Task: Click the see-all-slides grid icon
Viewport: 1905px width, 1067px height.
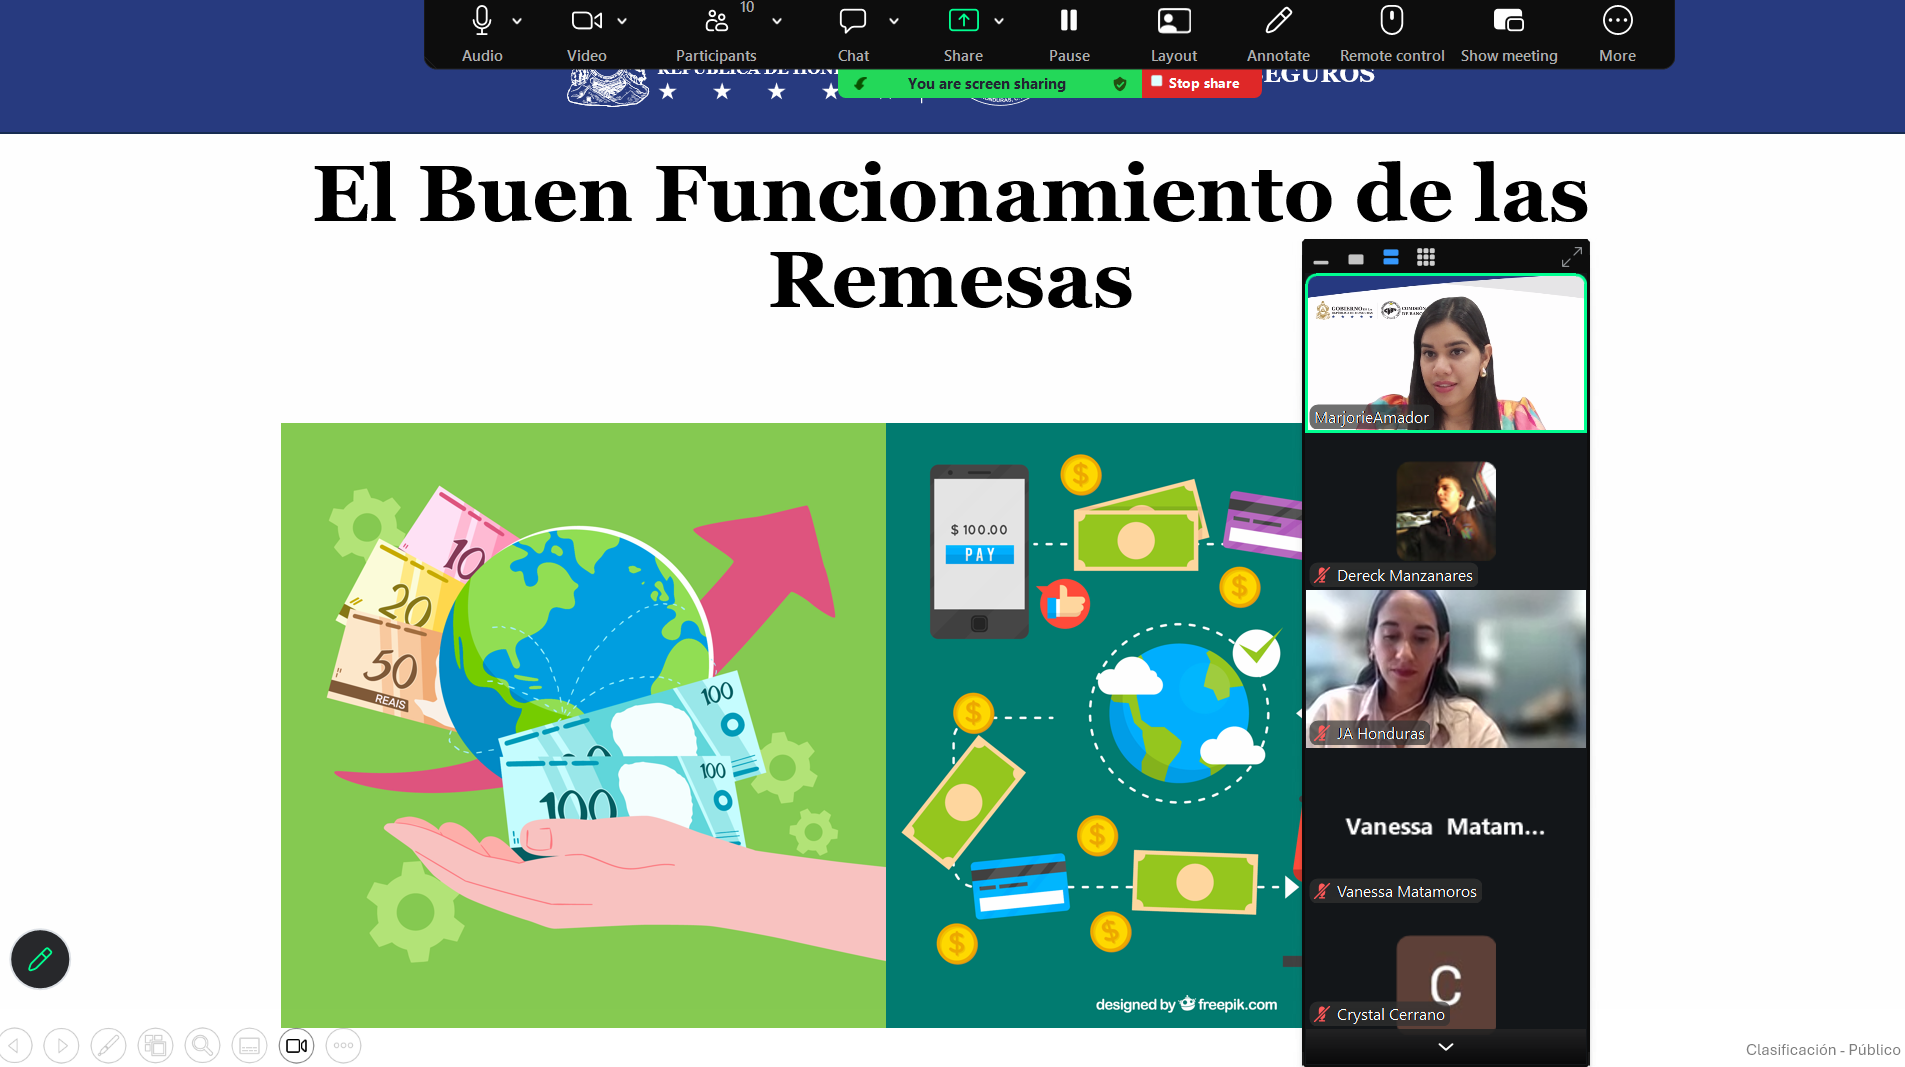Action: [155, 1046]
